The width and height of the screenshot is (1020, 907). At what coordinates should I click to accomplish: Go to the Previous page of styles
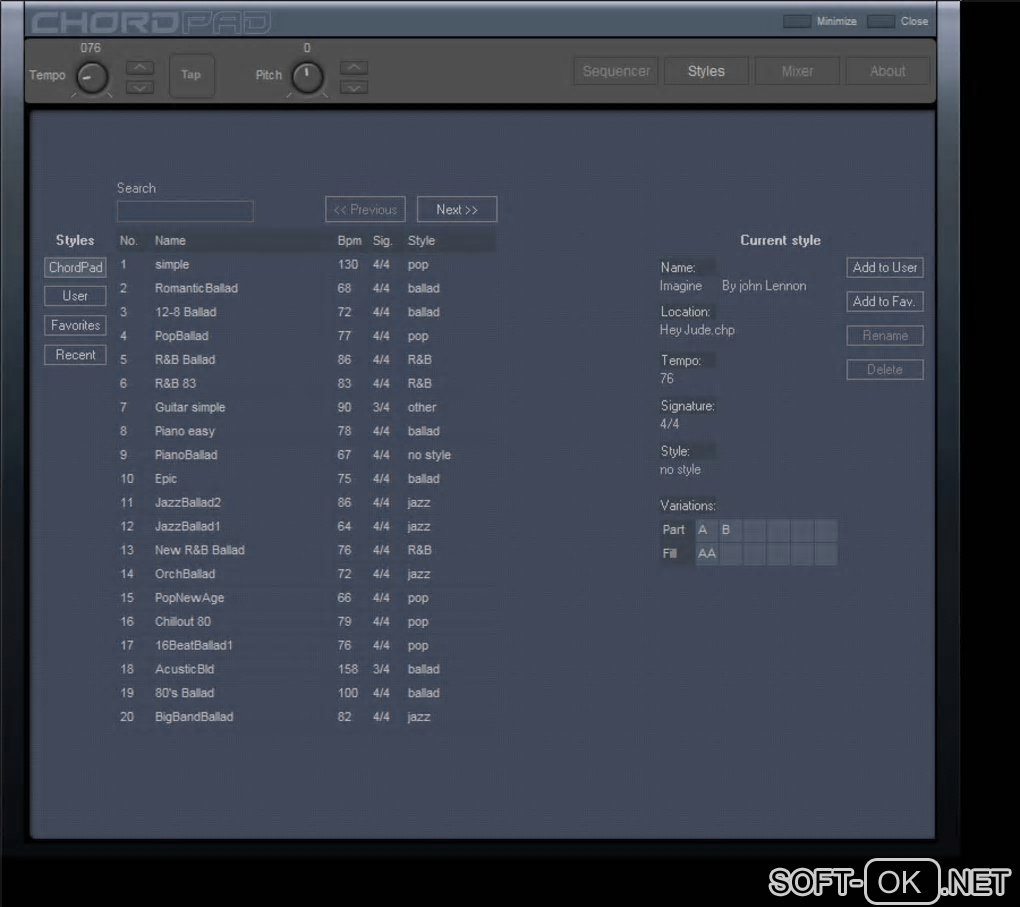point(366,210)
